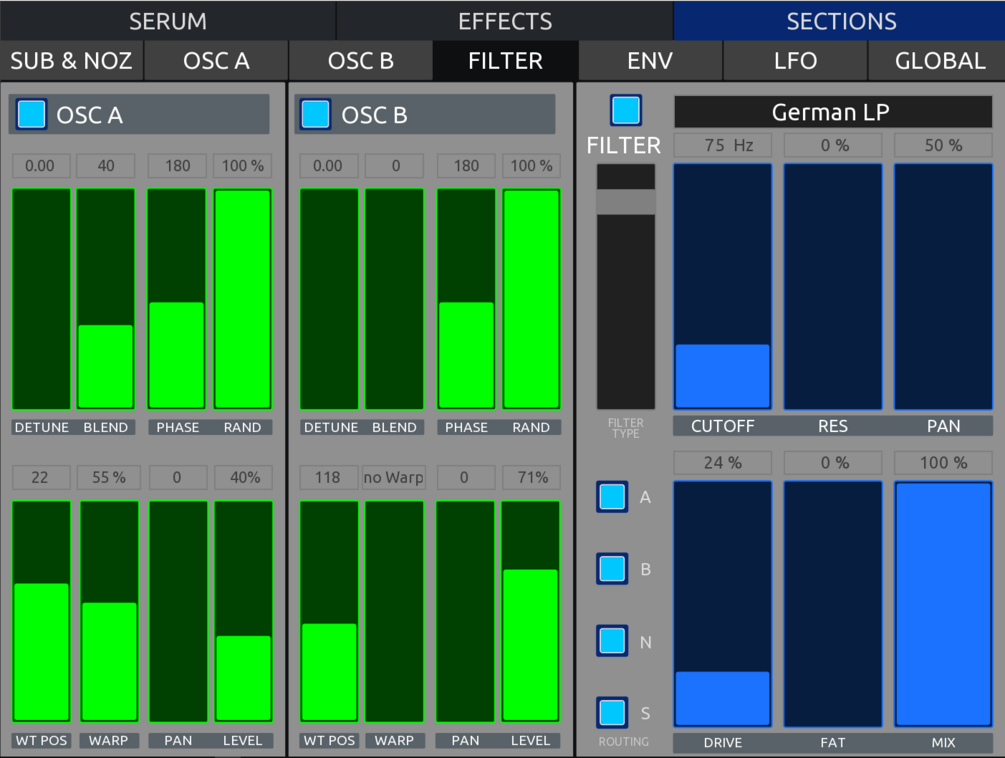Image resolution: width=1005 pixels, height=758 pixels.
Task: Open the EFFECTS top tab
Action: [504, 21]
